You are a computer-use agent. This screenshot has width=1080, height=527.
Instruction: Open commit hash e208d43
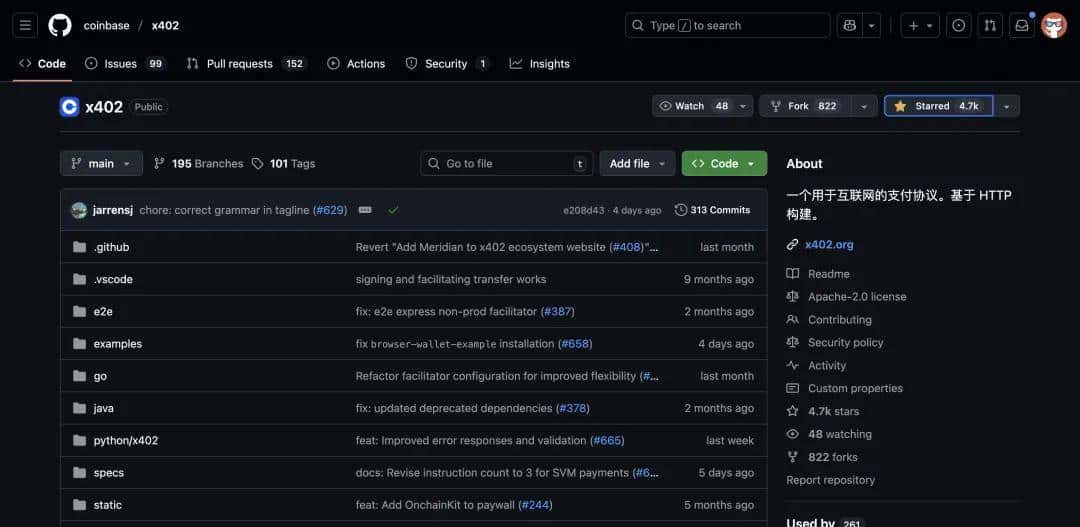coord(584,210)
